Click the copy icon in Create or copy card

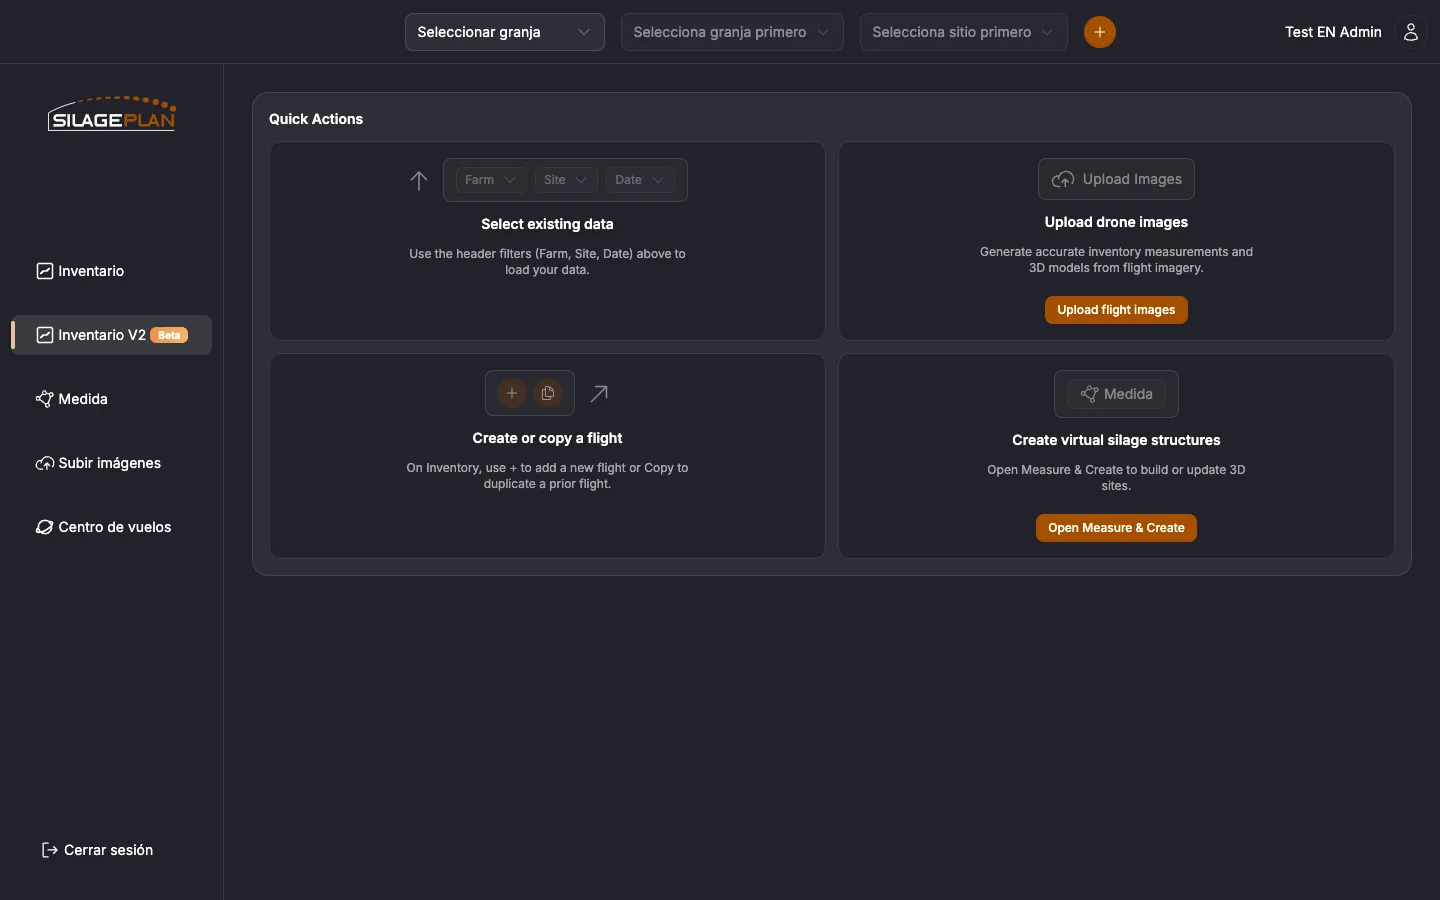coord(548,393)
